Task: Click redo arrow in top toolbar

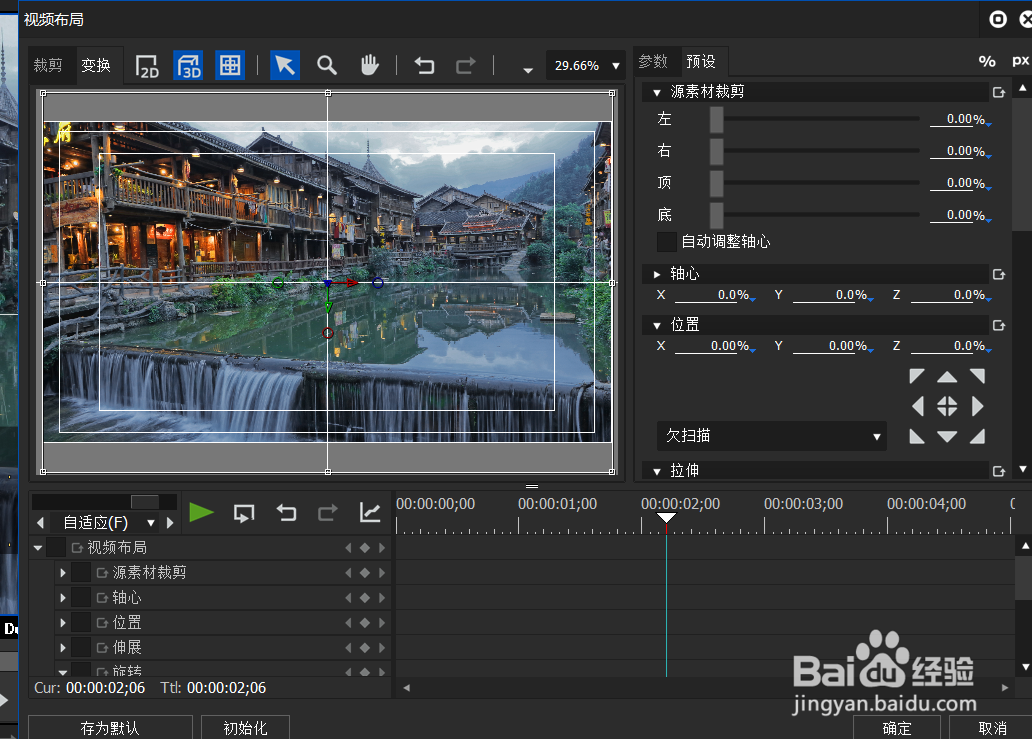Action: [x=466, y=66]
